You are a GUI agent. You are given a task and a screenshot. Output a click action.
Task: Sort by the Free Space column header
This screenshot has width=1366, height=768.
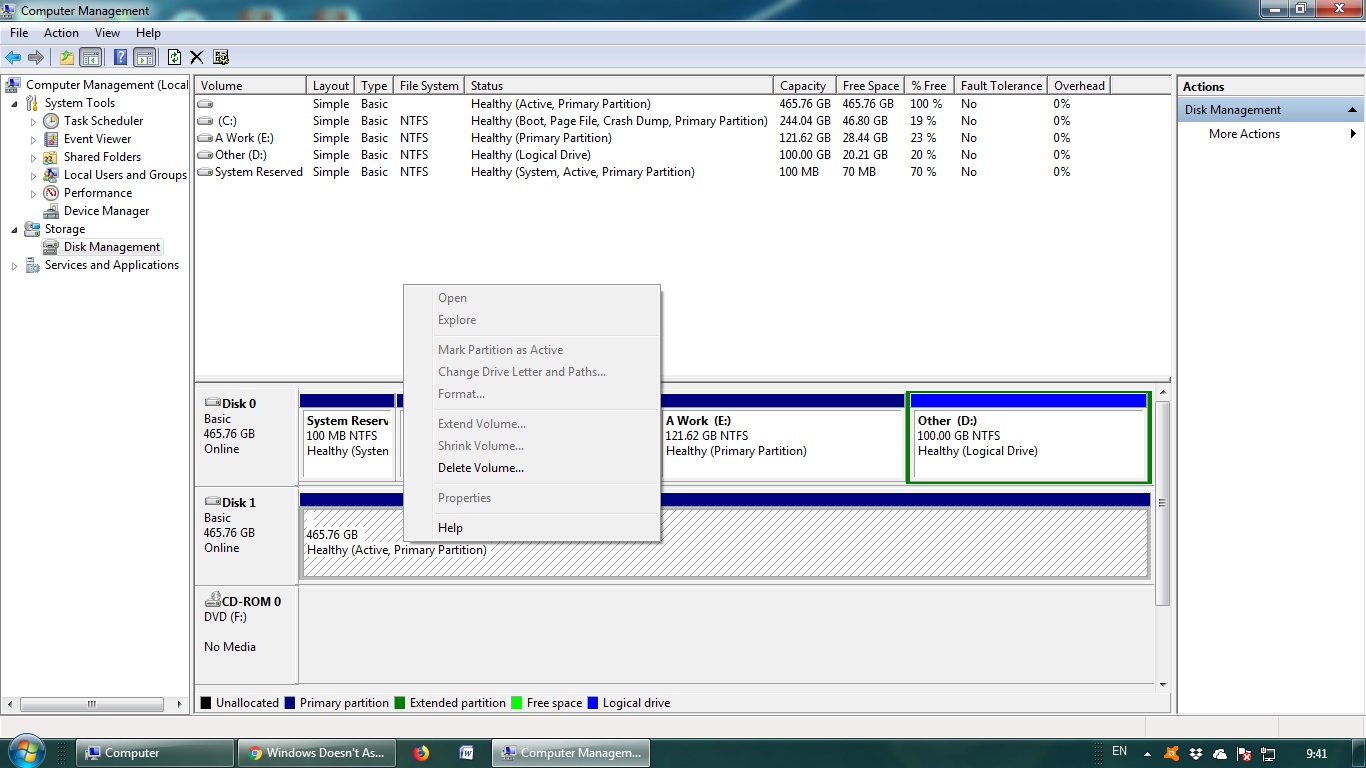click(x=870, y=86)
